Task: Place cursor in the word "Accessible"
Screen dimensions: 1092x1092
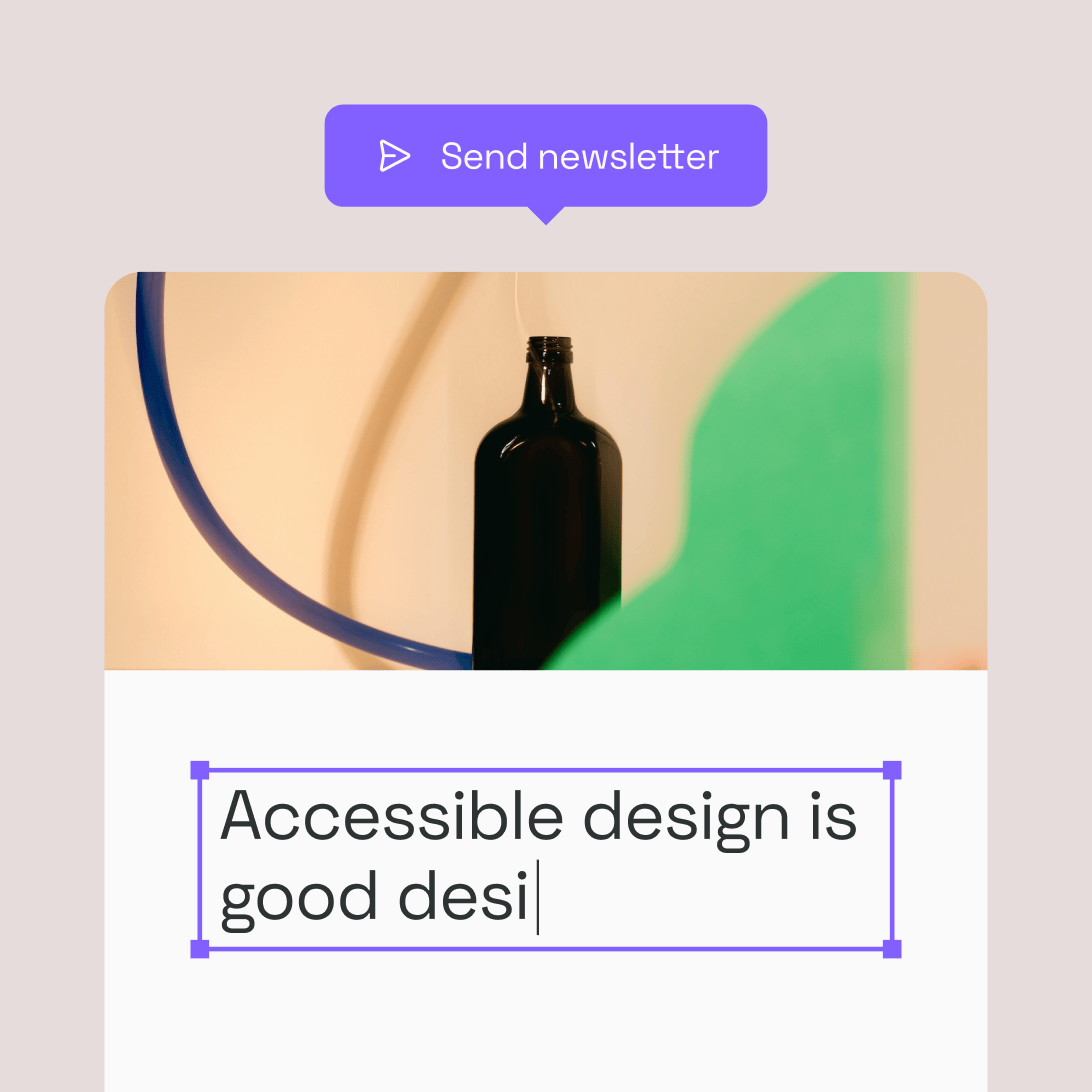Action: 391,815
